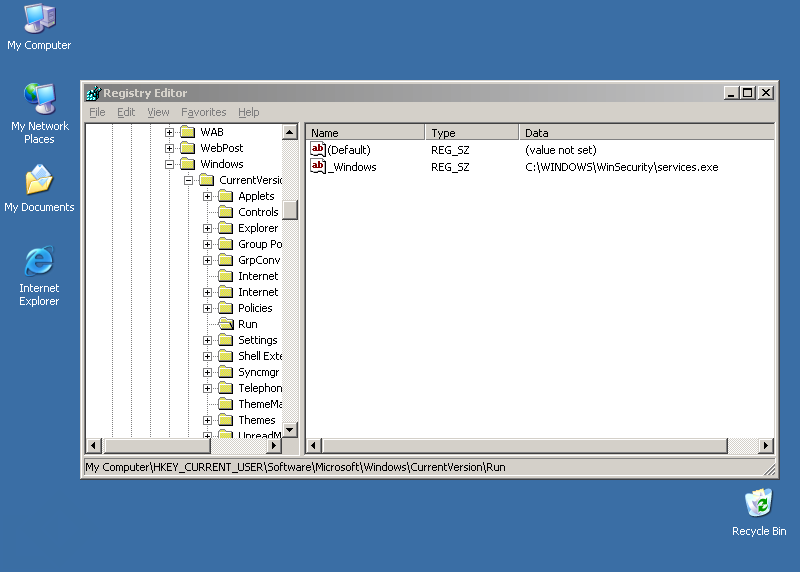
Task: Click the WebPost folder icon
Action: point(188,148)
